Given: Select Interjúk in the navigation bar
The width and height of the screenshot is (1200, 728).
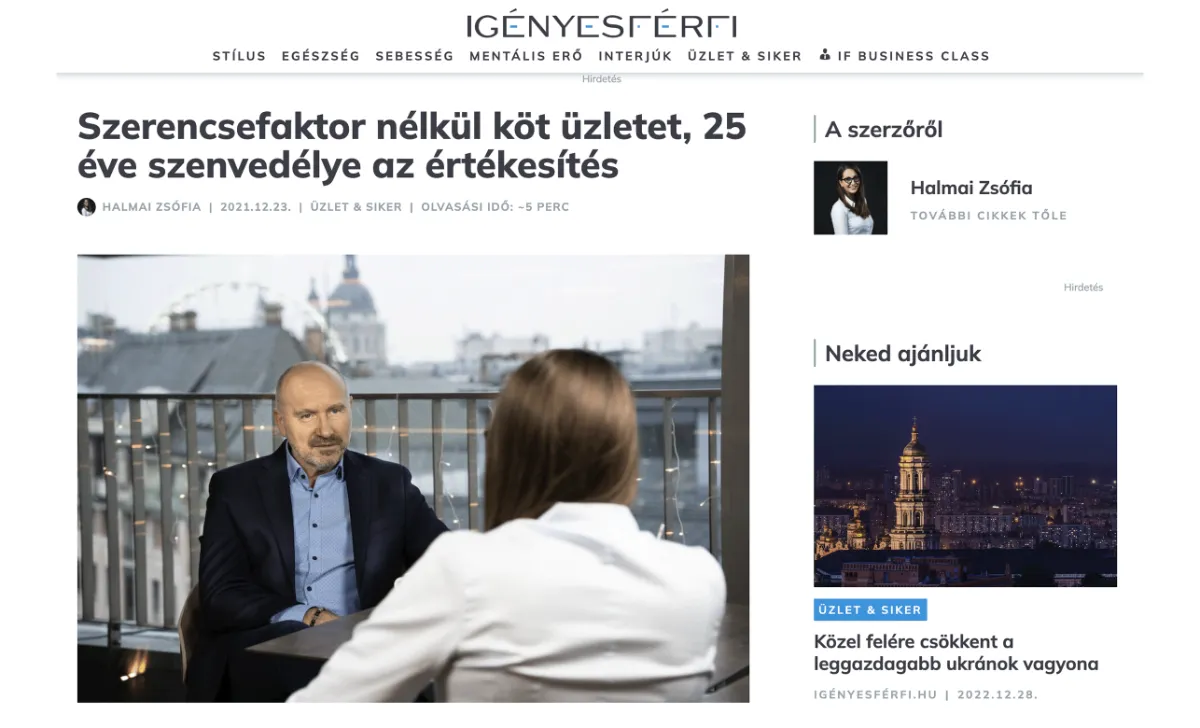Looking at the screenshot, I should (x=635, y=56).
